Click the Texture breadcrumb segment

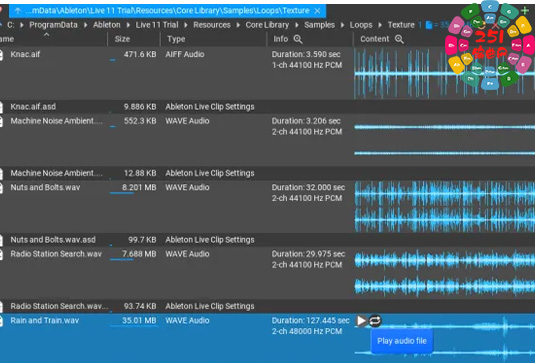click(401, 25)
